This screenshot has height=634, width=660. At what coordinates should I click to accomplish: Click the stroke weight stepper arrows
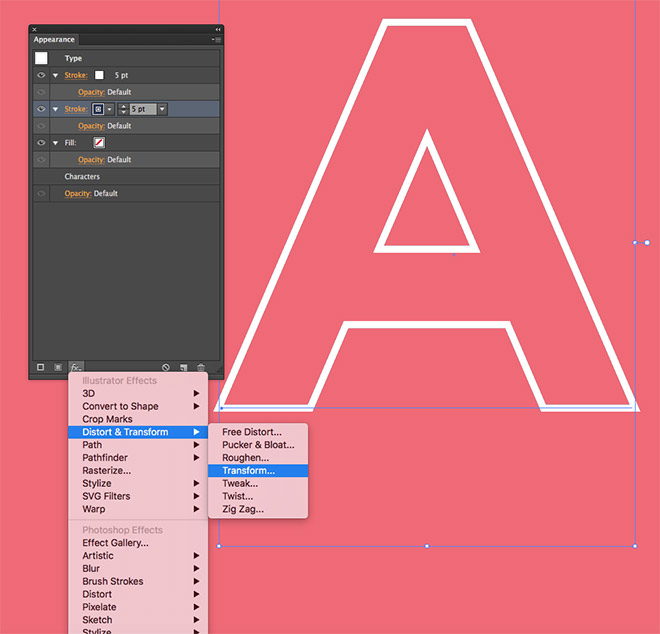[x=124, y=109]
